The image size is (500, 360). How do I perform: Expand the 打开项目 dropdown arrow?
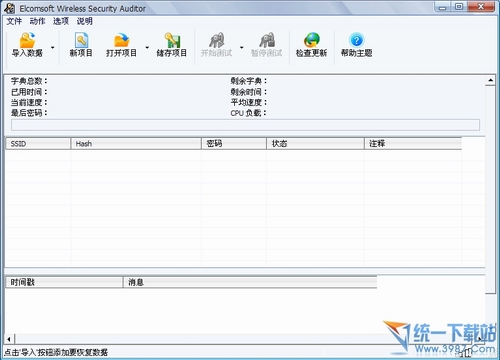tap(147, 48)
